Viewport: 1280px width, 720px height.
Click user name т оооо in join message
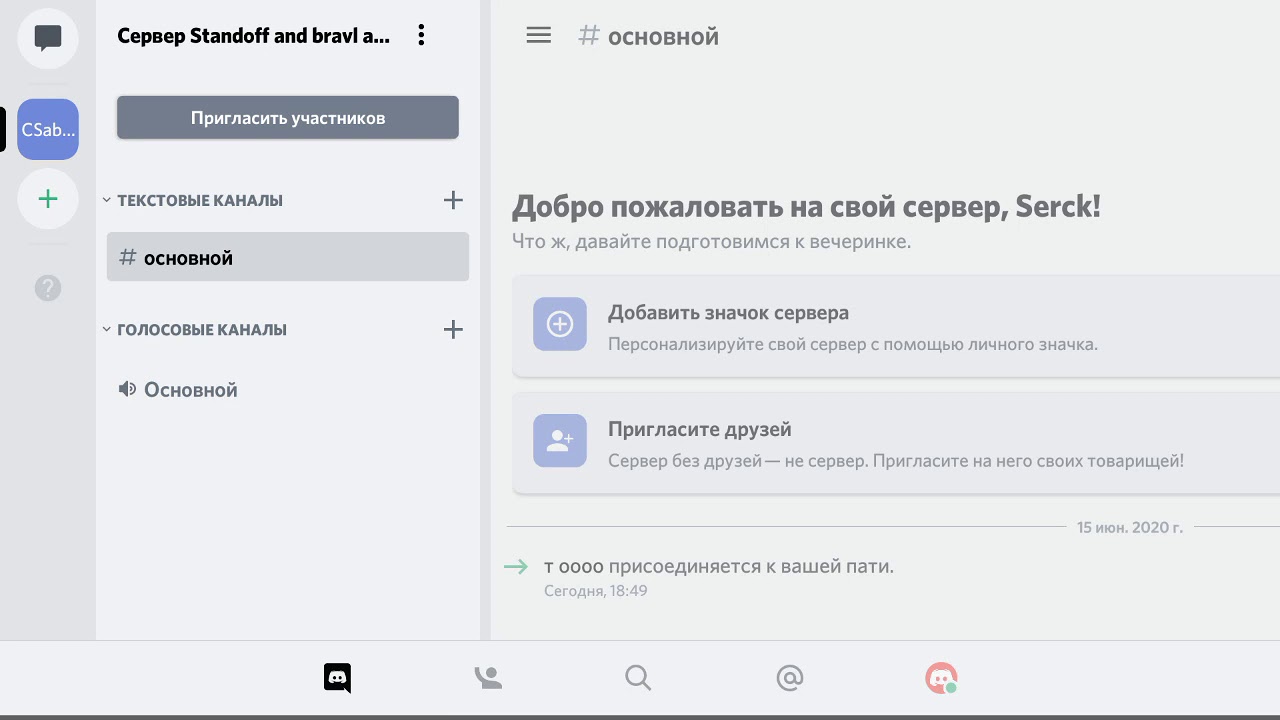pos(574,566)
